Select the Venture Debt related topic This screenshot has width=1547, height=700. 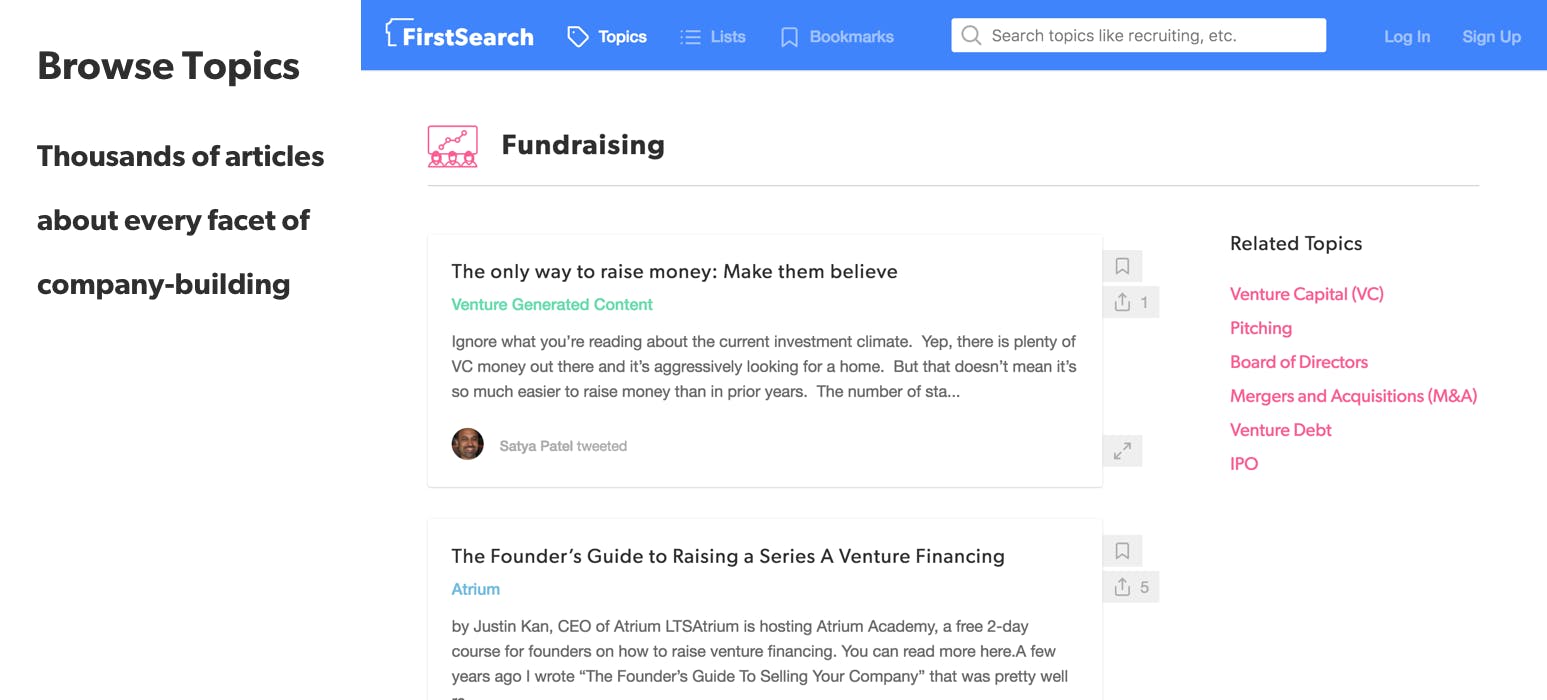[x=1280, y=430]
